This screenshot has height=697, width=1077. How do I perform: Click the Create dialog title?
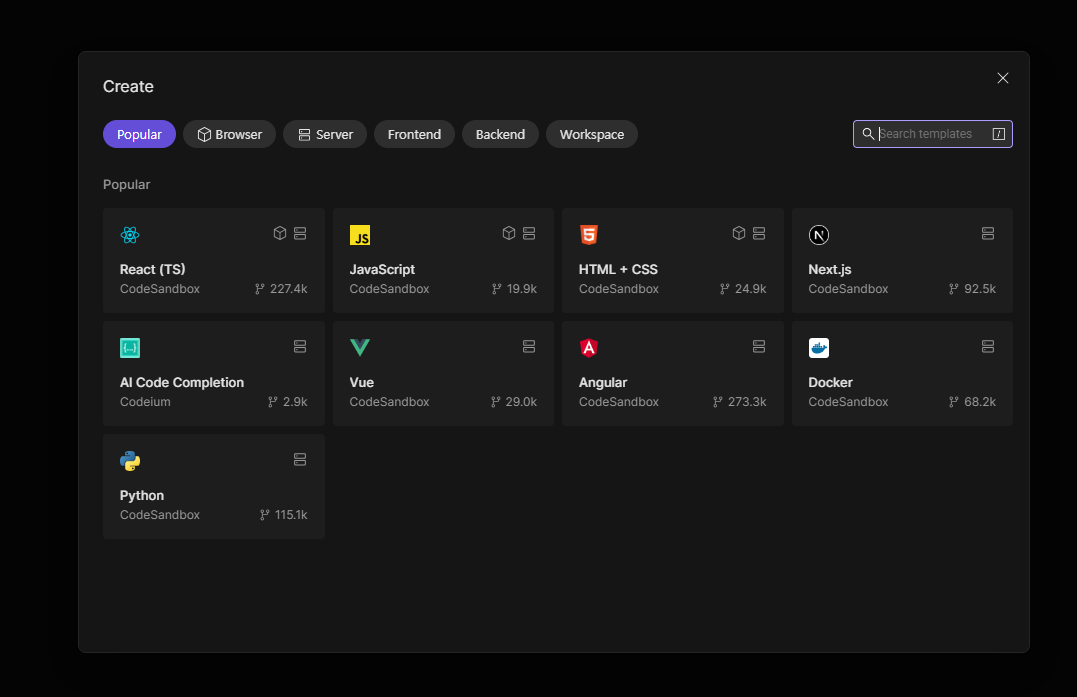[x=128, y=87]
